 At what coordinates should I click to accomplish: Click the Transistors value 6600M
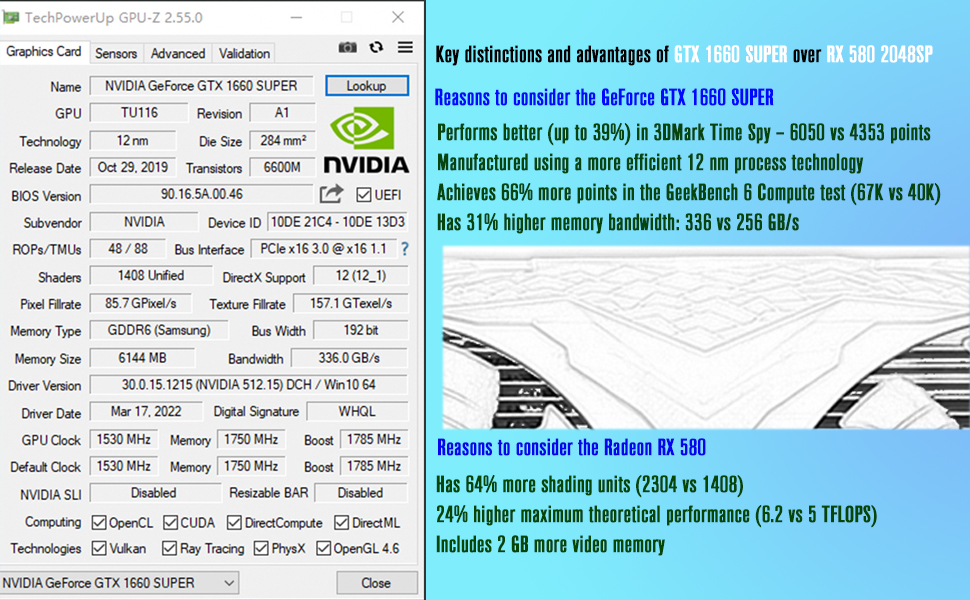282,168
